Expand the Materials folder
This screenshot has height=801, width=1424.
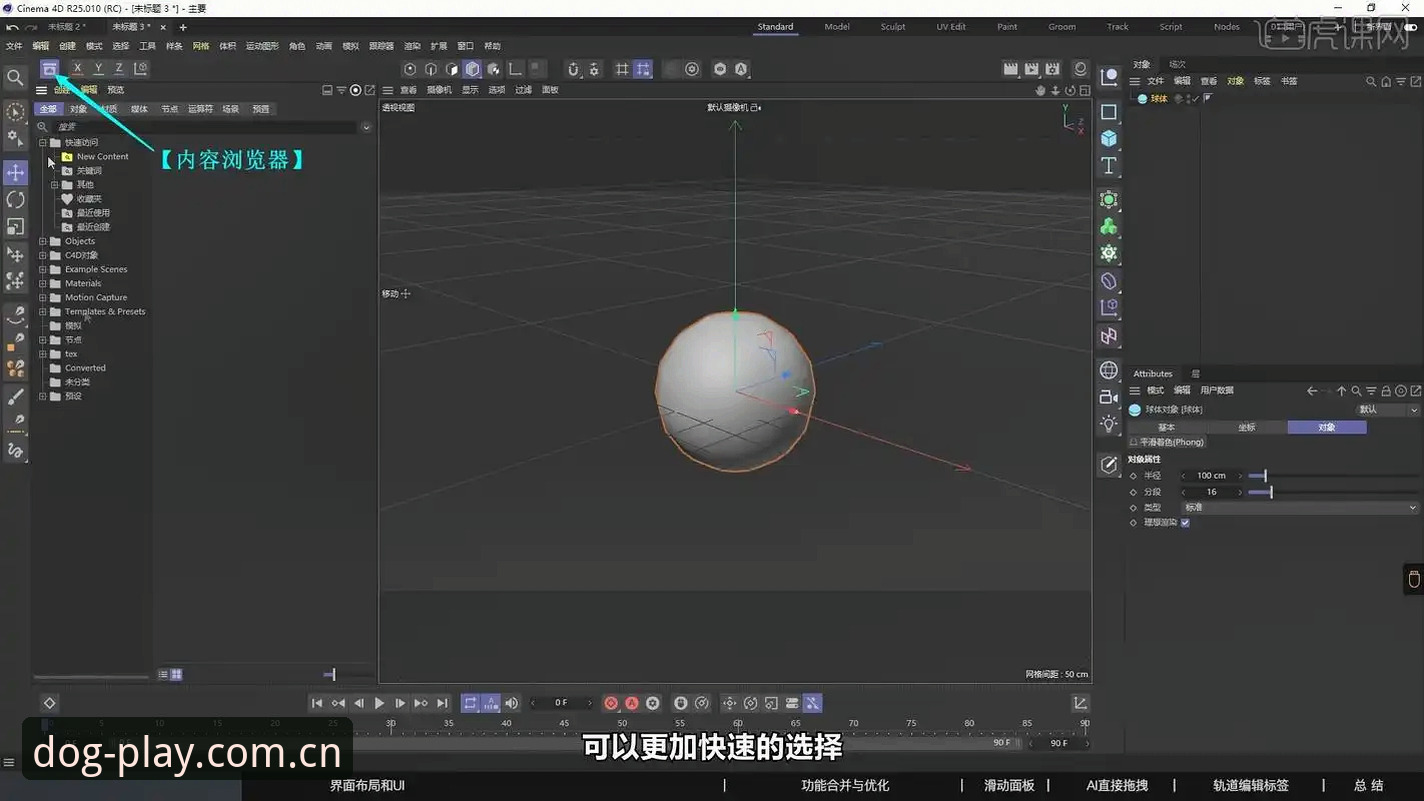43,283
